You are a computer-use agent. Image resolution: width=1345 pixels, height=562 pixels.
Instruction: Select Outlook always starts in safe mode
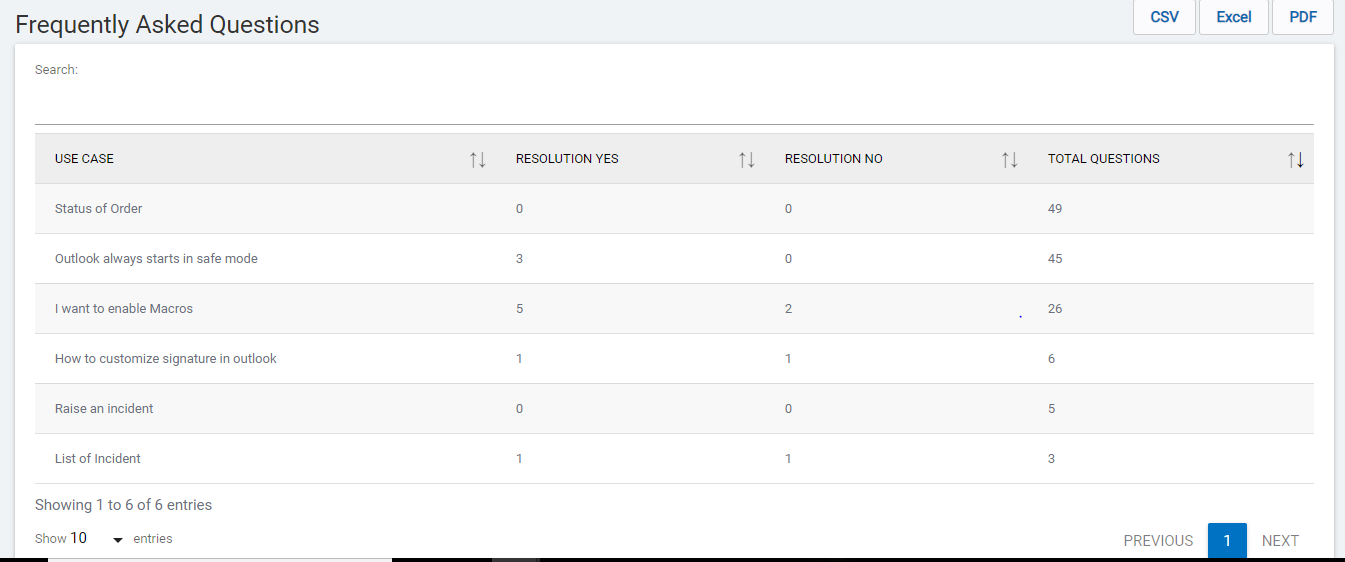pyautogui.click(x=156, y=259)
